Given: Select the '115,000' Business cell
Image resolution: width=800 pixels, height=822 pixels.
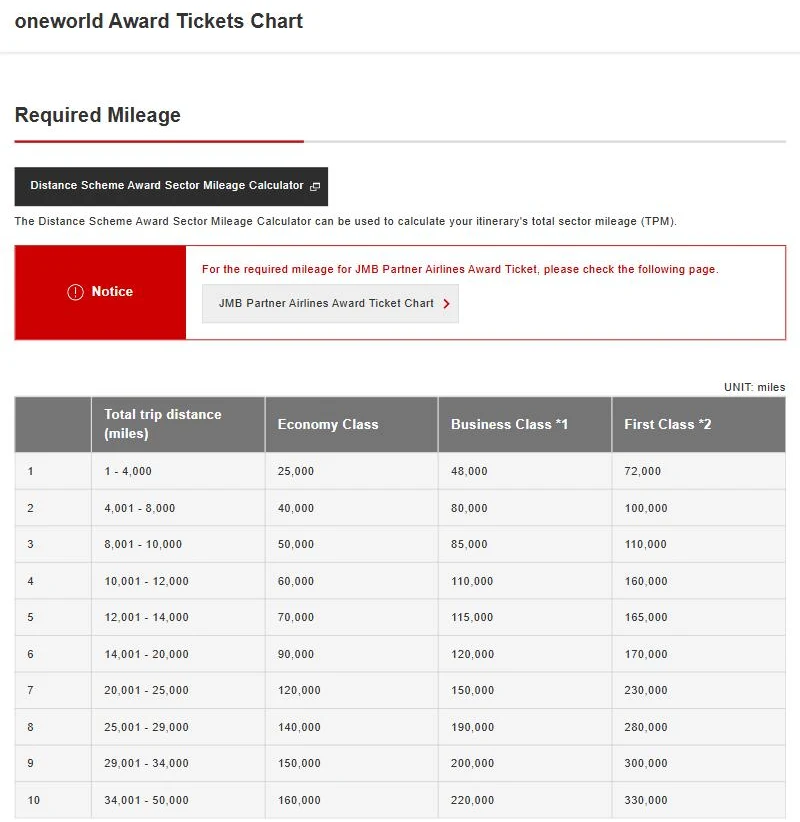Looking at the screenshot, I should [525, 617].
